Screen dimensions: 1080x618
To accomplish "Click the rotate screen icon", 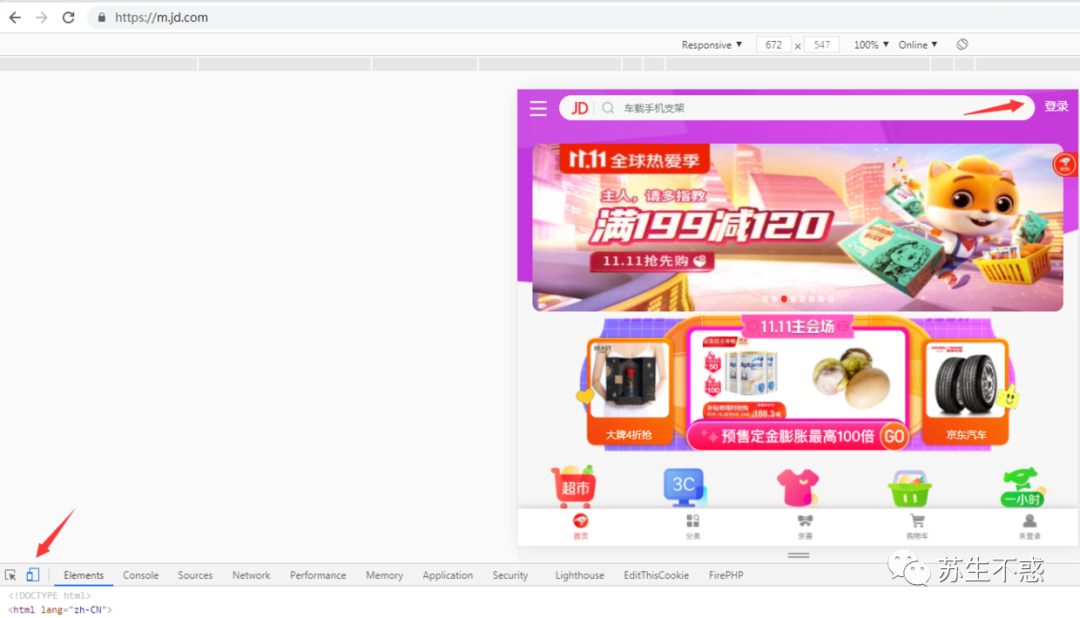I will point(962,45).
